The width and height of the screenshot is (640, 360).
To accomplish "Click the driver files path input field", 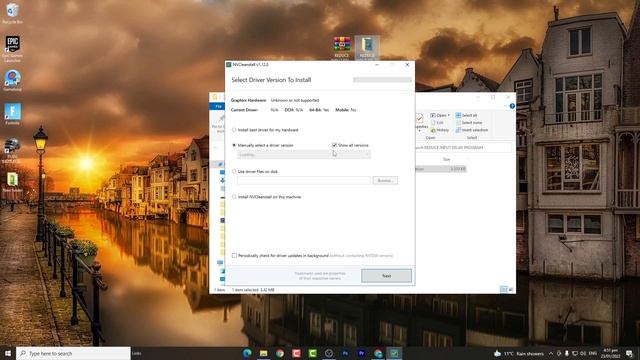I will pyautogui.click(x=304, y=180).
